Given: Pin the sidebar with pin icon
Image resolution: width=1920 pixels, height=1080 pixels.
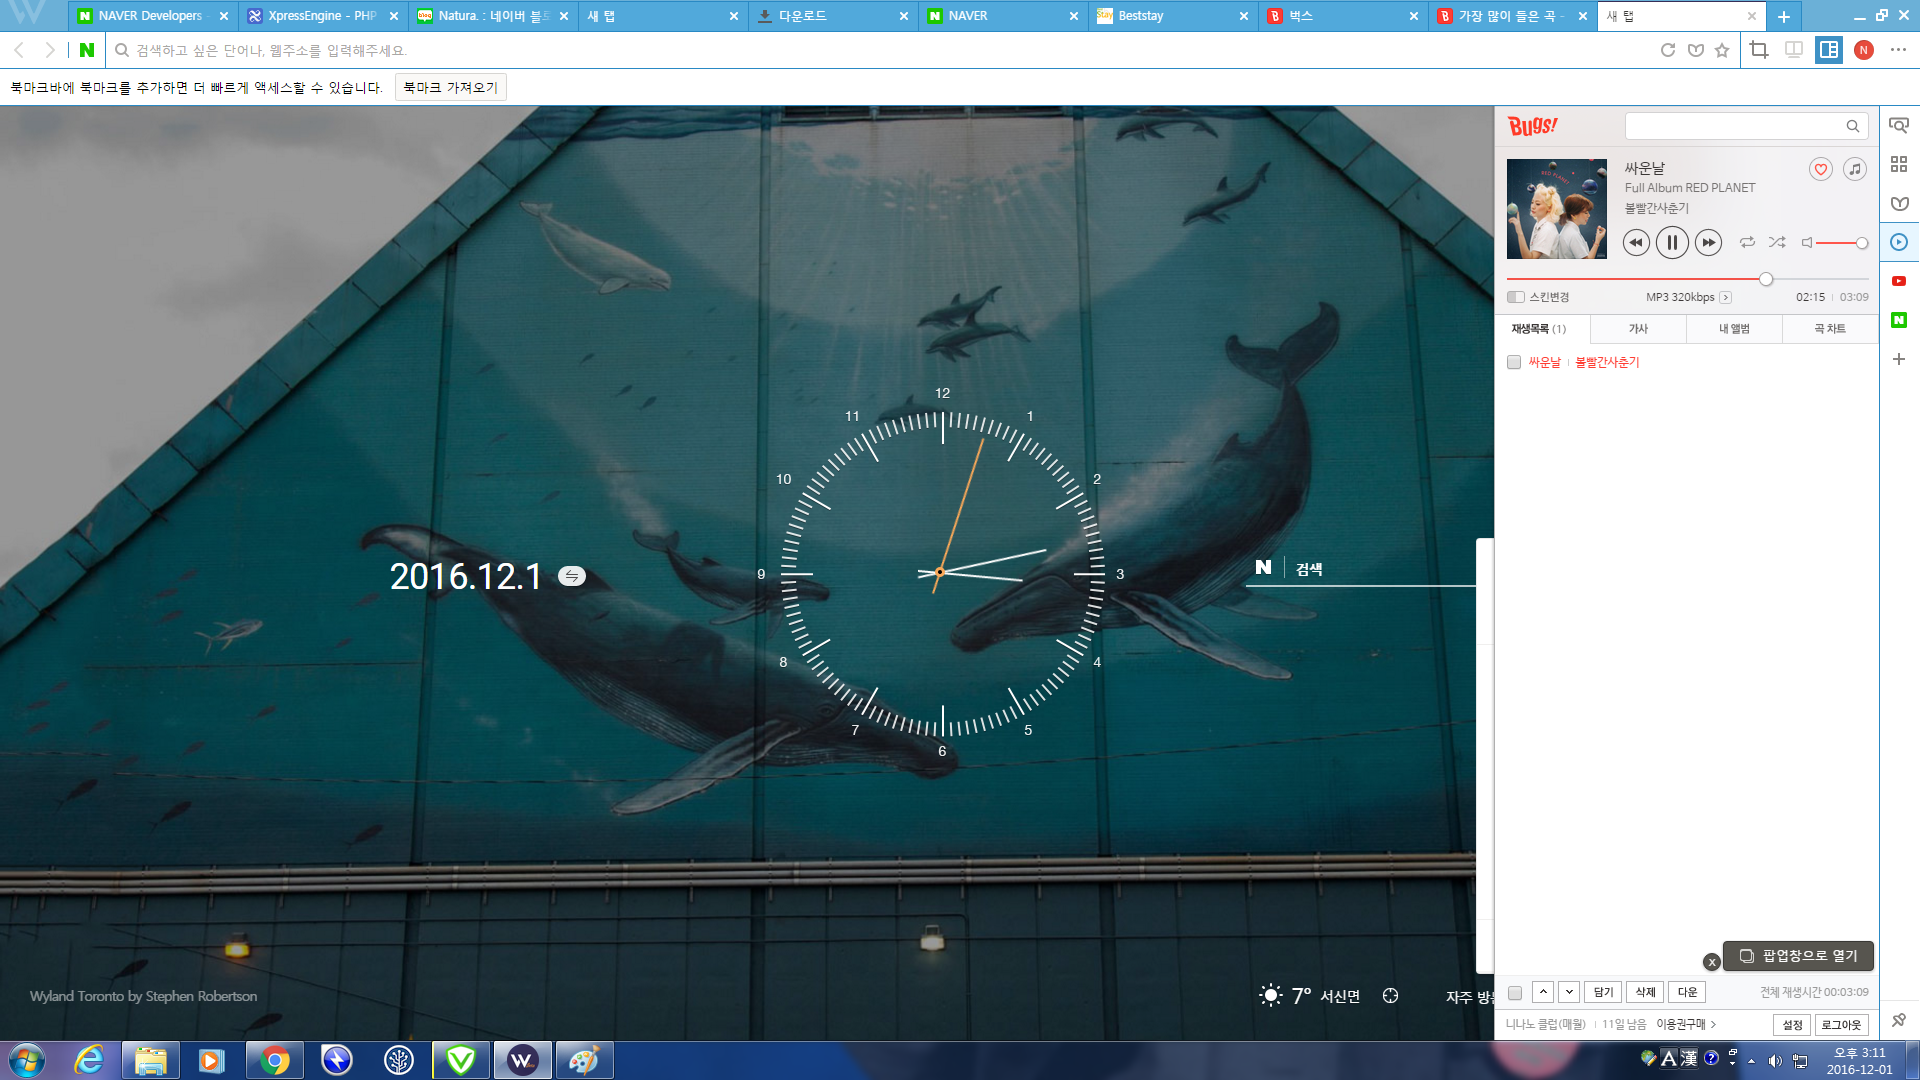Looking at the screenshot, I should pos(1899,1020).
